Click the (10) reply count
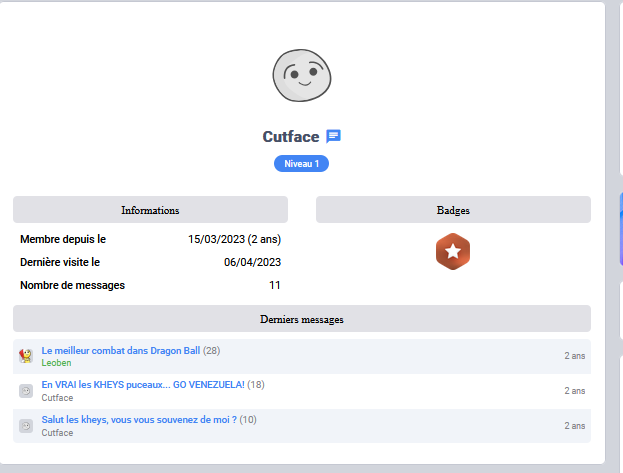Viewport: 623px width, 473px height. (248, 420)
